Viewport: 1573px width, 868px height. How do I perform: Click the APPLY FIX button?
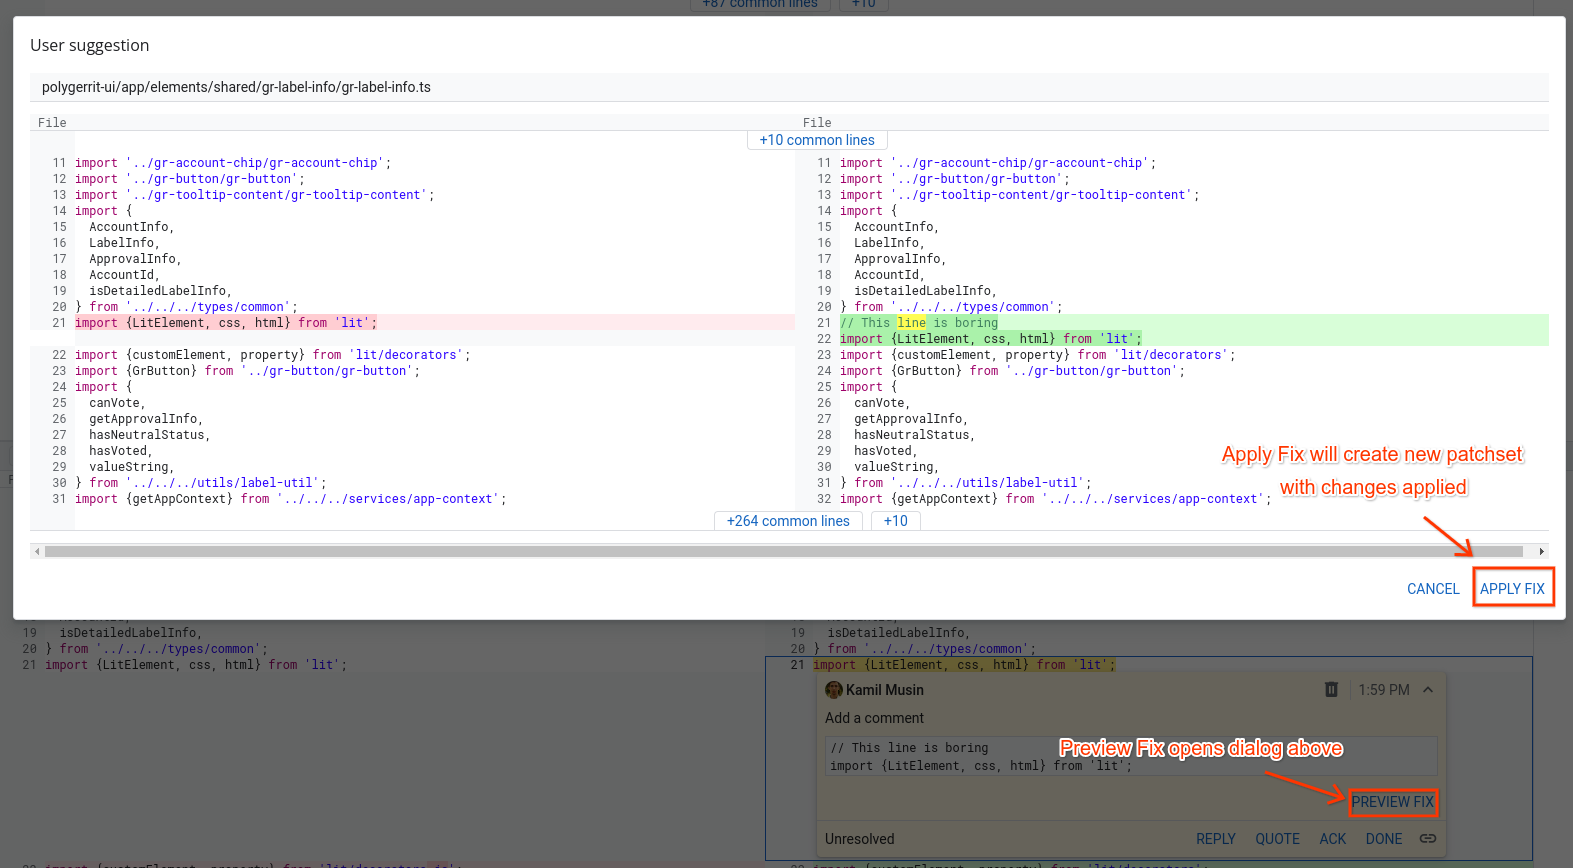[1512, 589]
